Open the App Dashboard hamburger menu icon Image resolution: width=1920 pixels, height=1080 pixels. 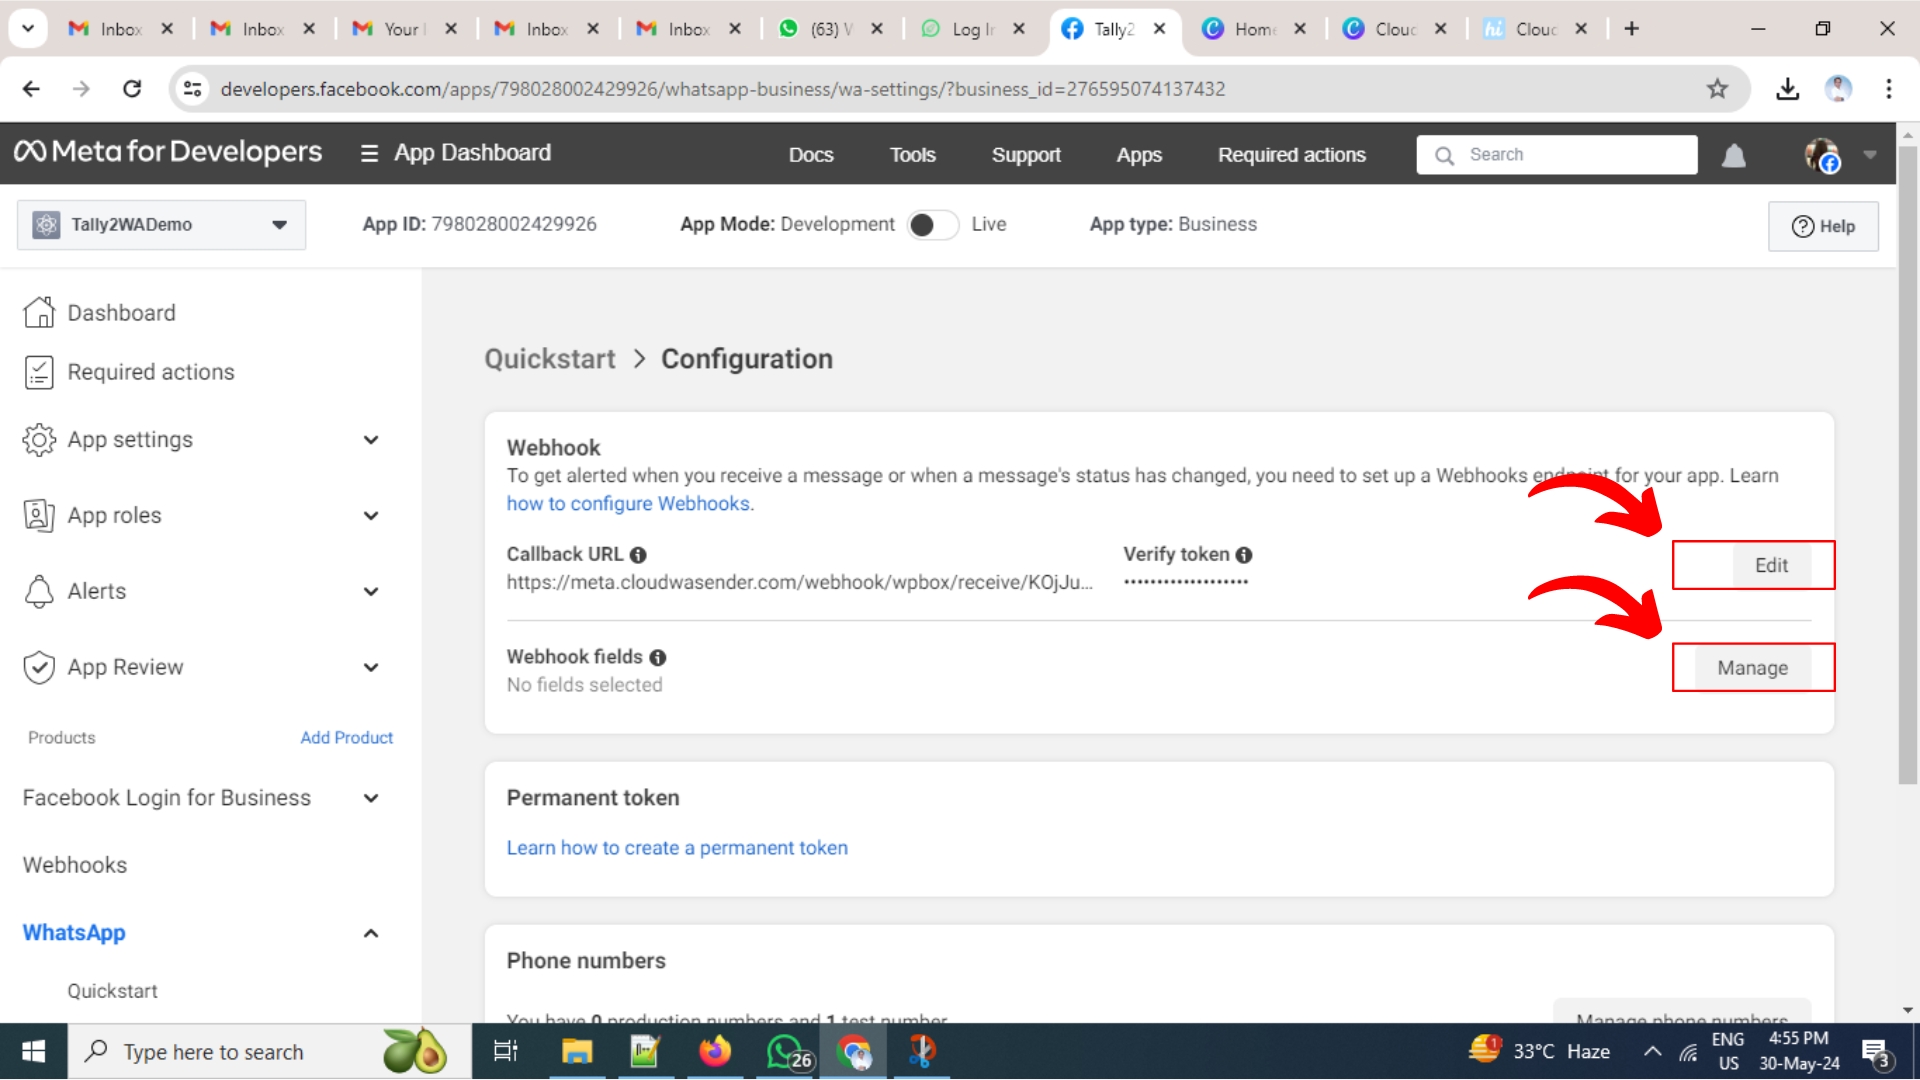click(369, 153)
